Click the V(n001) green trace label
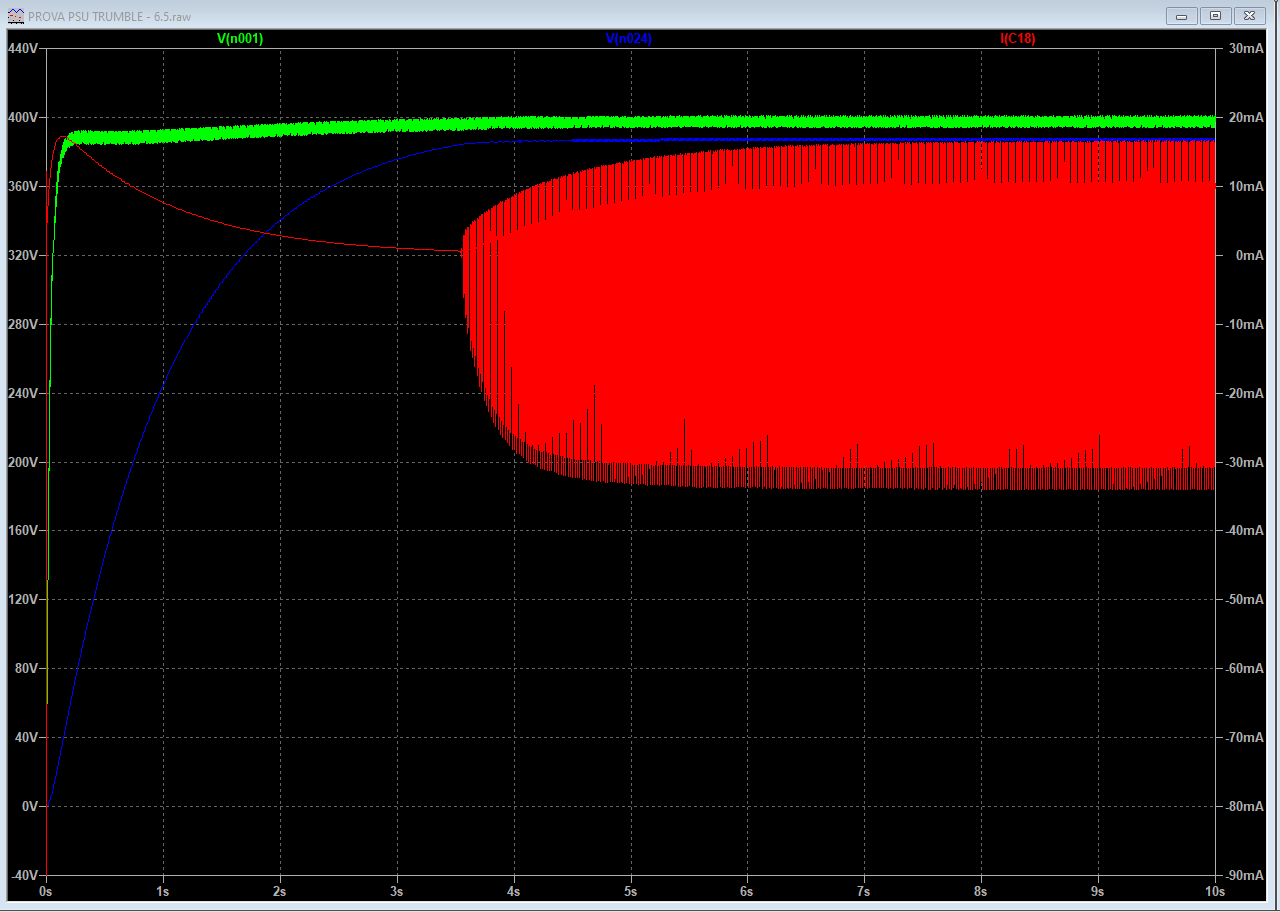Screen dimensions: 1280x912 (240, 39)
